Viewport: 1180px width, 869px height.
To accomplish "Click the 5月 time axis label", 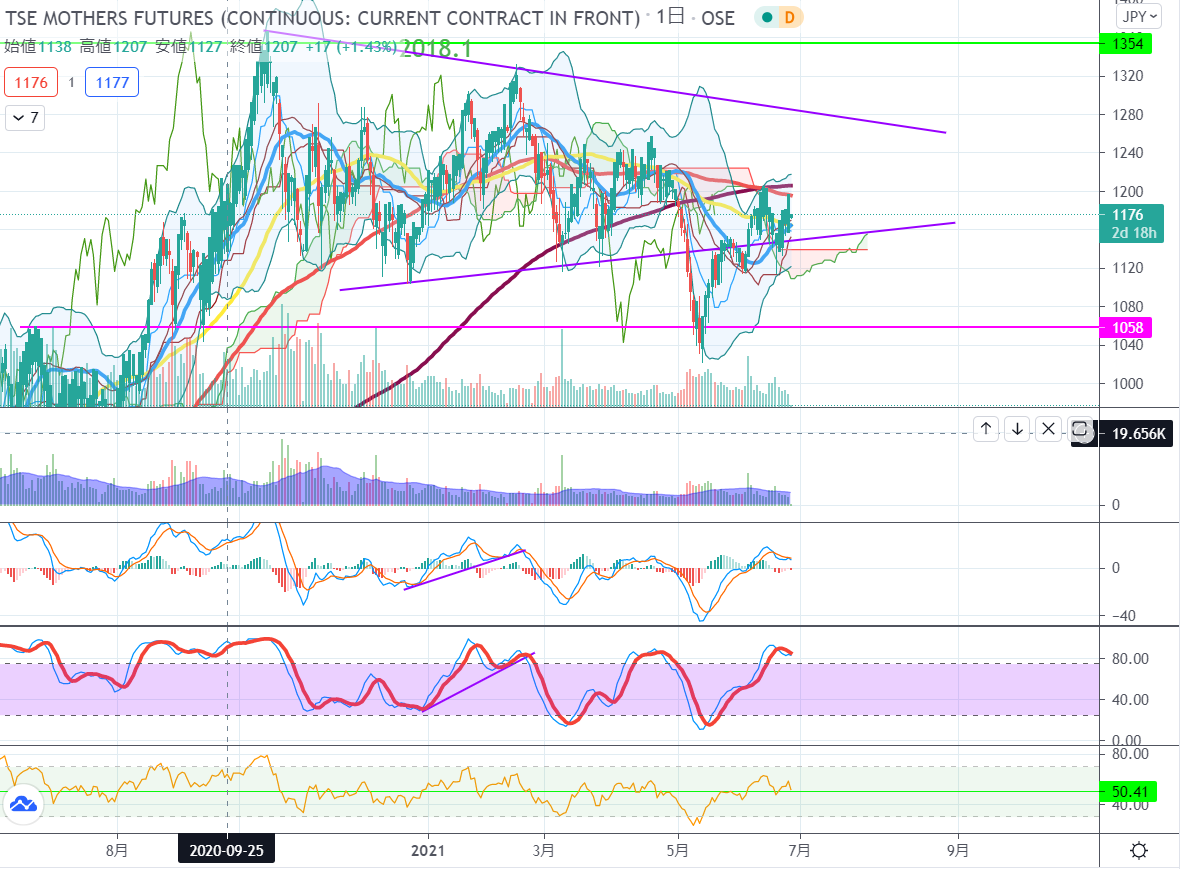I will tap(677, 850).
